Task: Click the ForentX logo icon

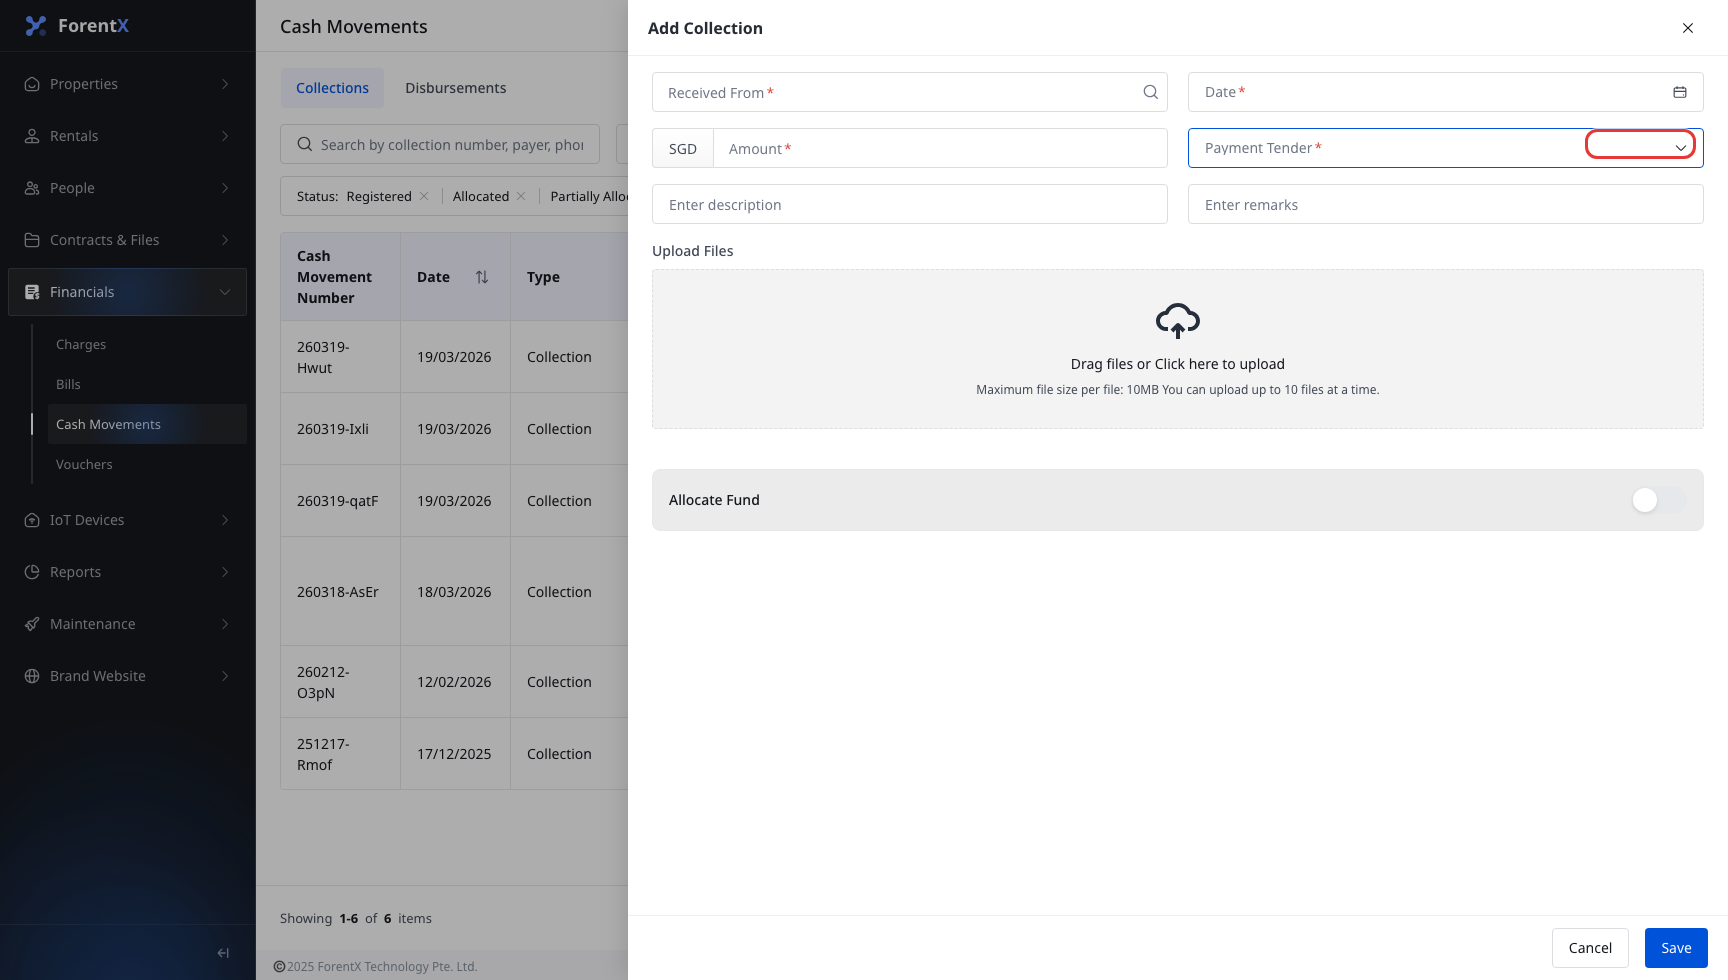Action: pyautogui.click(x=36, y=26)
